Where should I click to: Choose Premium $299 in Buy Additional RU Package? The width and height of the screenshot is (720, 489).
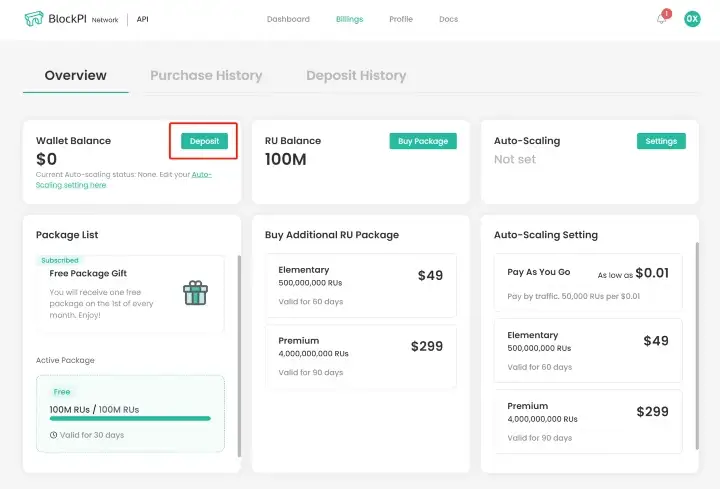pos(361,356)
